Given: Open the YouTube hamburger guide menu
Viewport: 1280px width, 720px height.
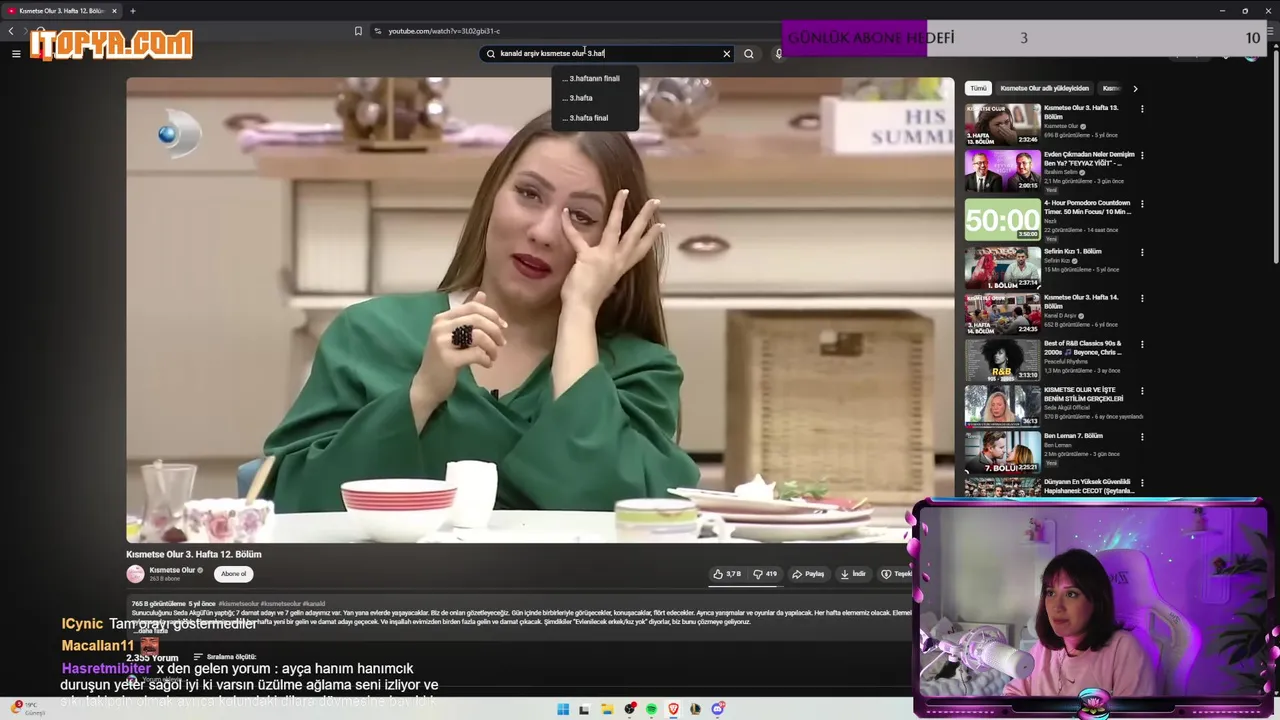Looking at the screenshot, I should click(x=16, y=54).
